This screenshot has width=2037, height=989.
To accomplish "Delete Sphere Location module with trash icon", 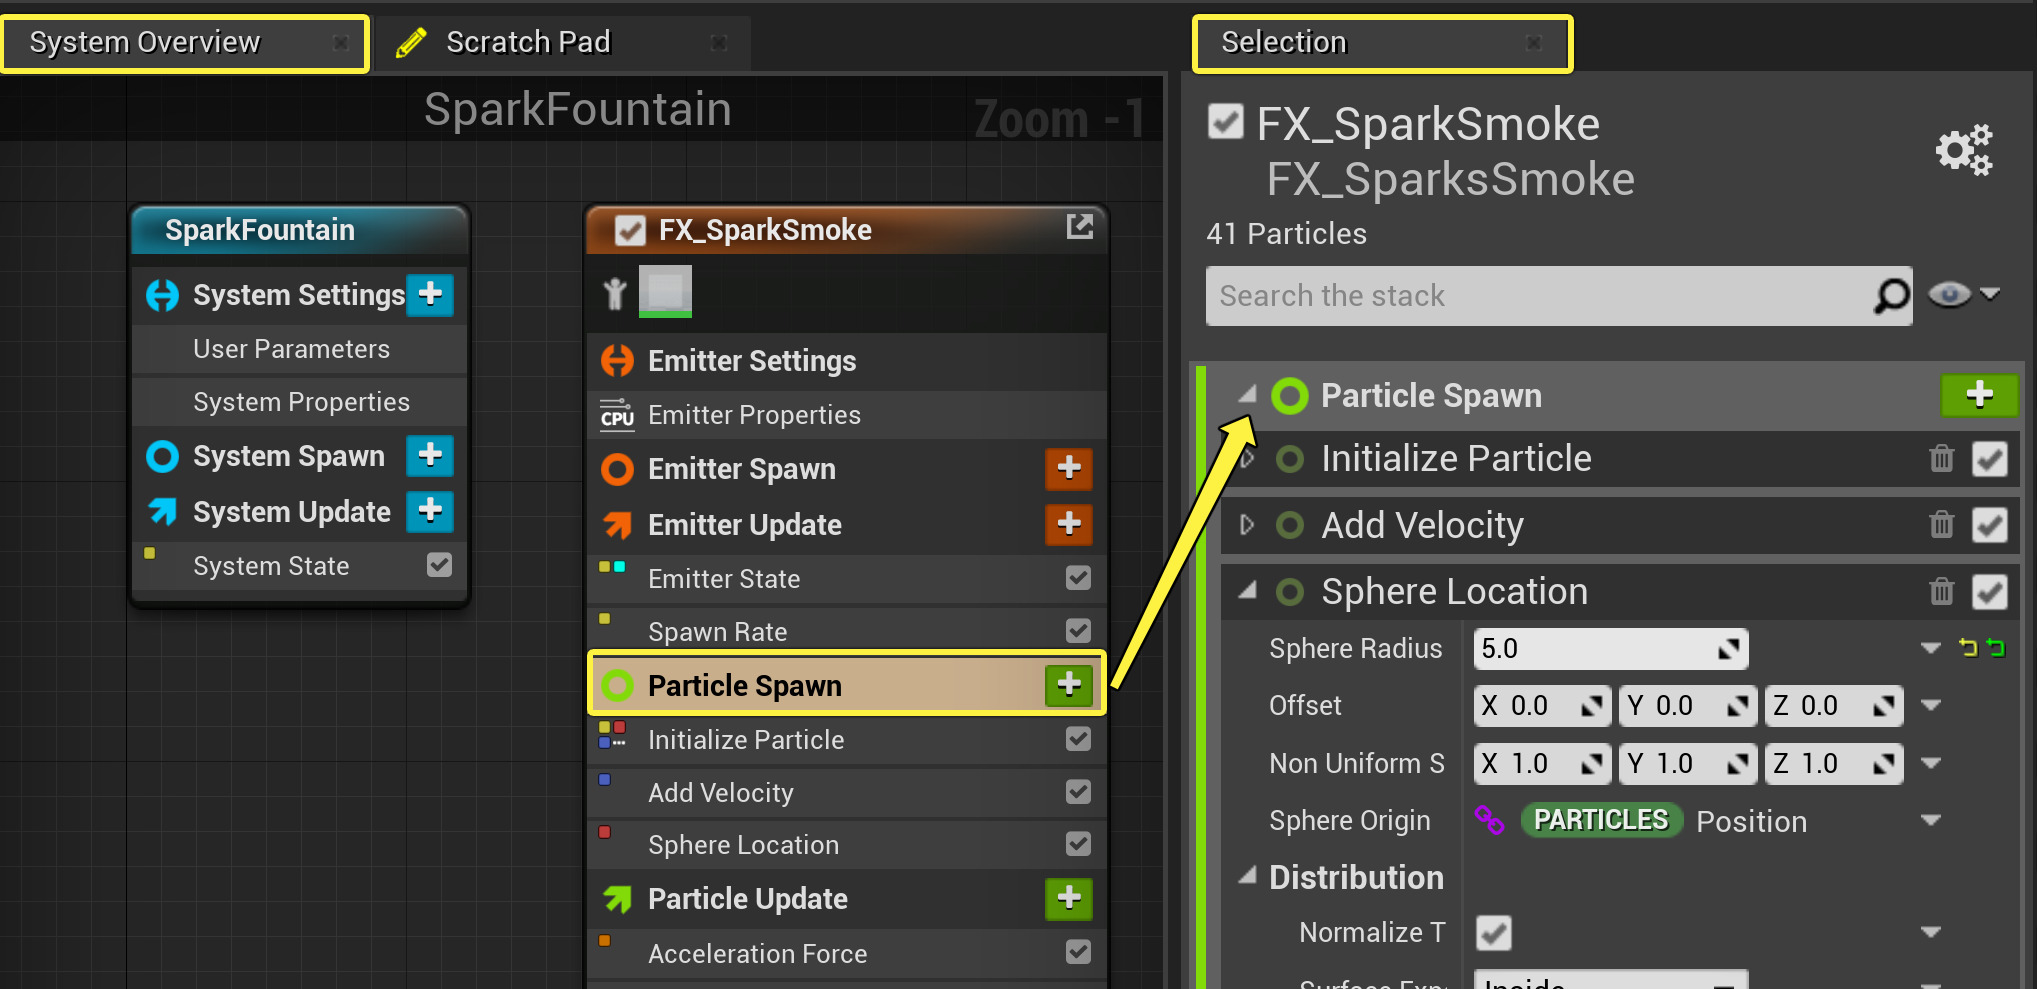I will coord(1941,592).
